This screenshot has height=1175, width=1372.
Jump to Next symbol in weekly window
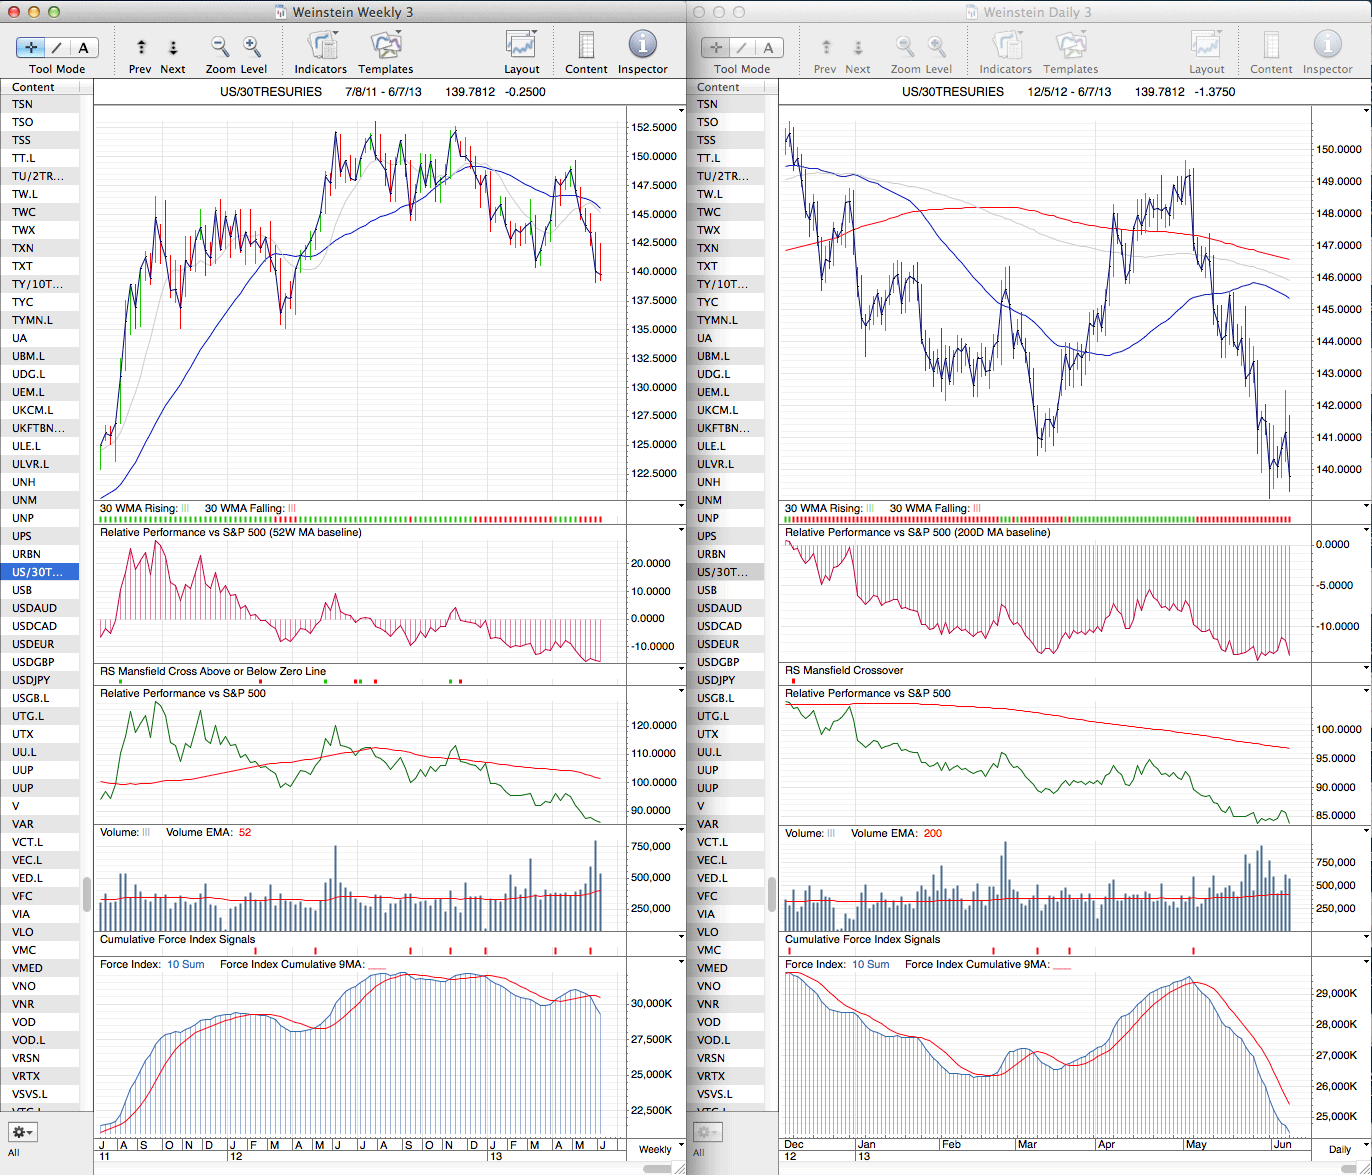click(x=172, y=47)
